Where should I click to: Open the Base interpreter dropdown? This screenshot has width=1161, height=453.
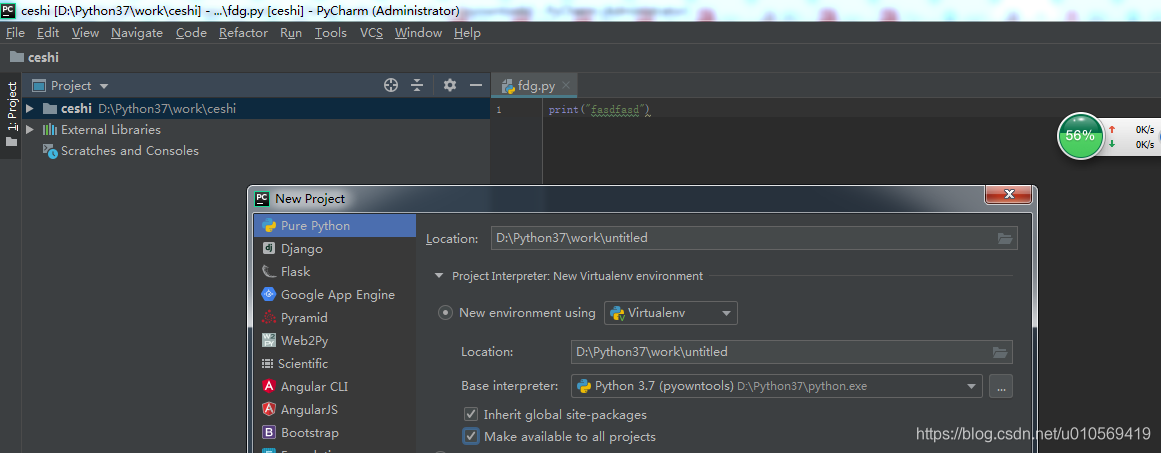click(x=777, y=386)
